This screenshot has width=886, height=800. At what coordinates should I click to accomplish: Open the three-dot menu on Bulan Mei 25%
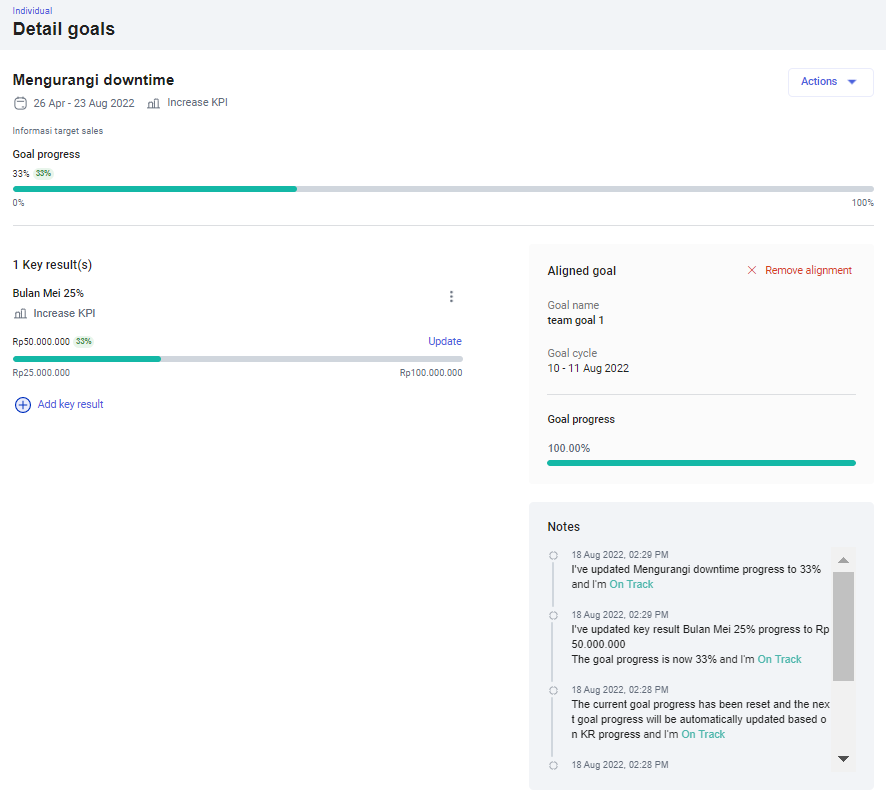(451, 297)
